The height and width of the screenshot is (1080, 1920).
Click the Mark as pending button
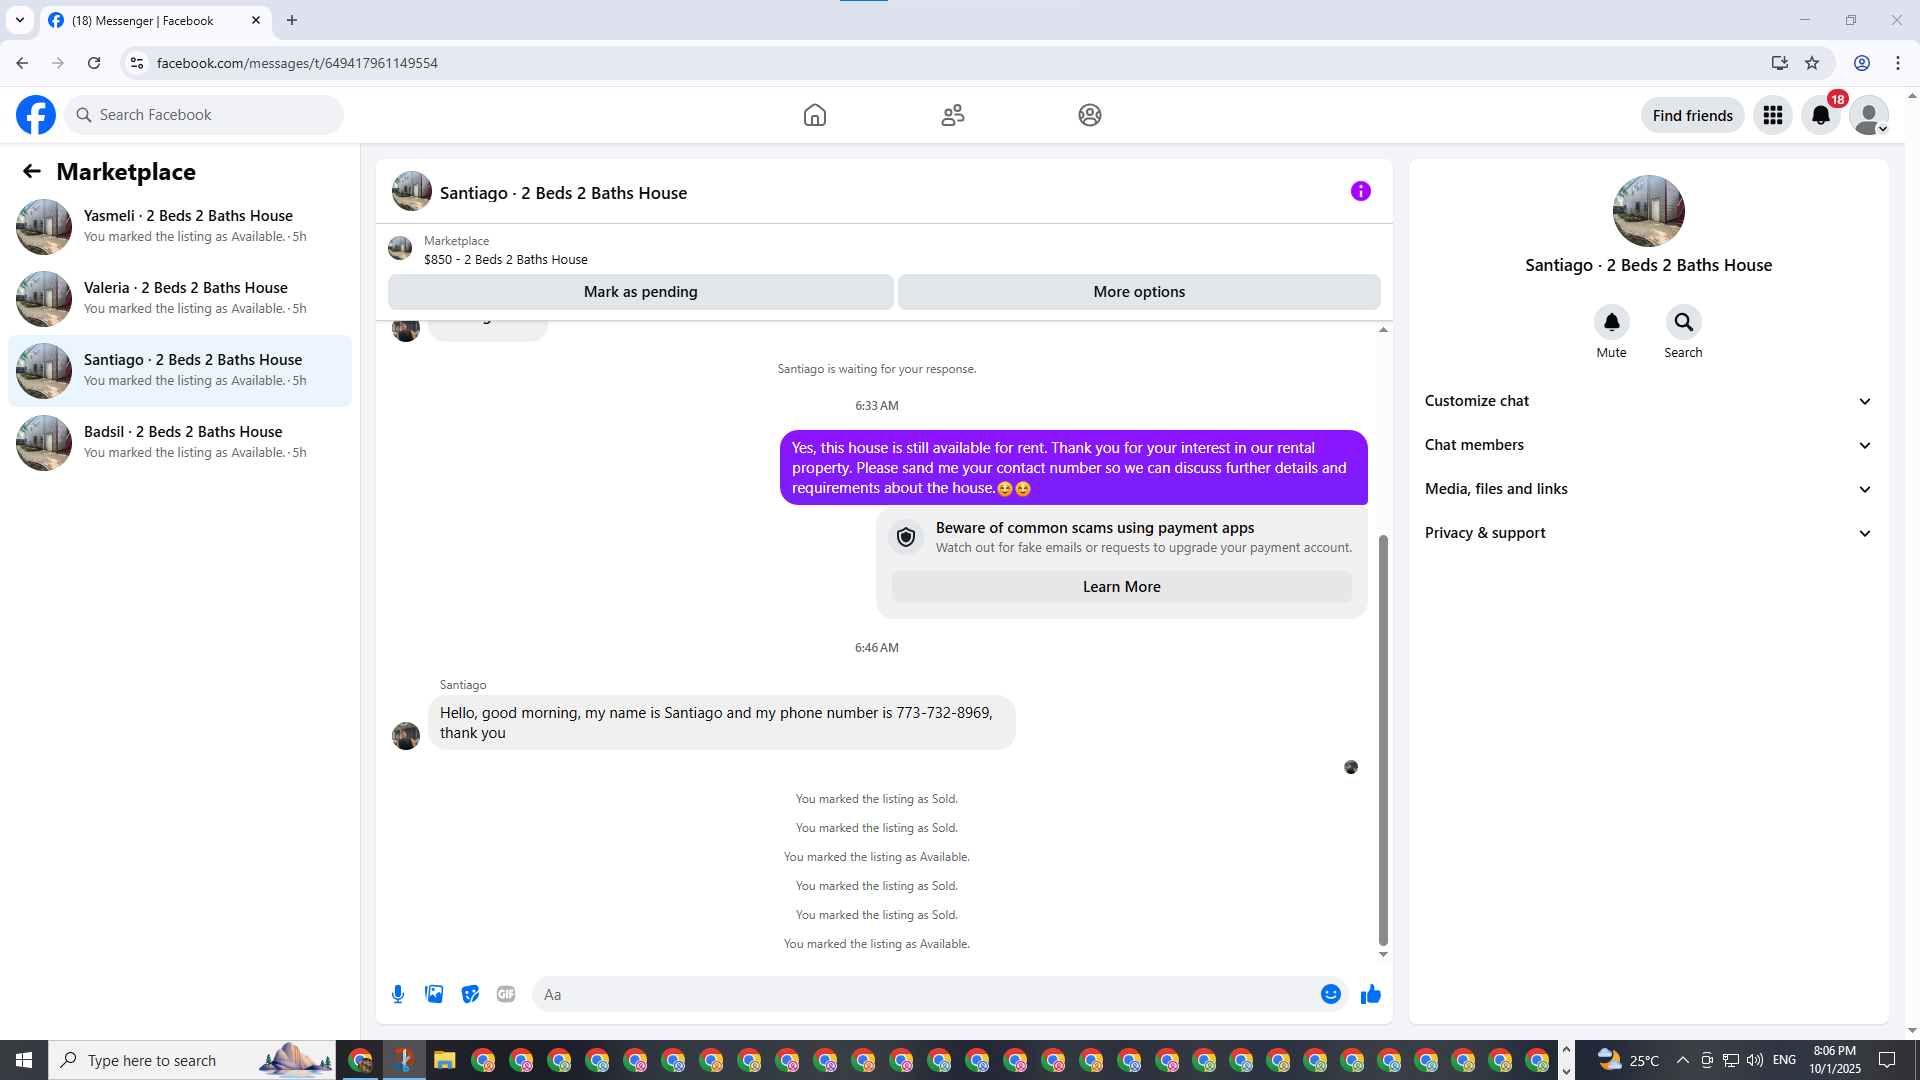[641, 292]
